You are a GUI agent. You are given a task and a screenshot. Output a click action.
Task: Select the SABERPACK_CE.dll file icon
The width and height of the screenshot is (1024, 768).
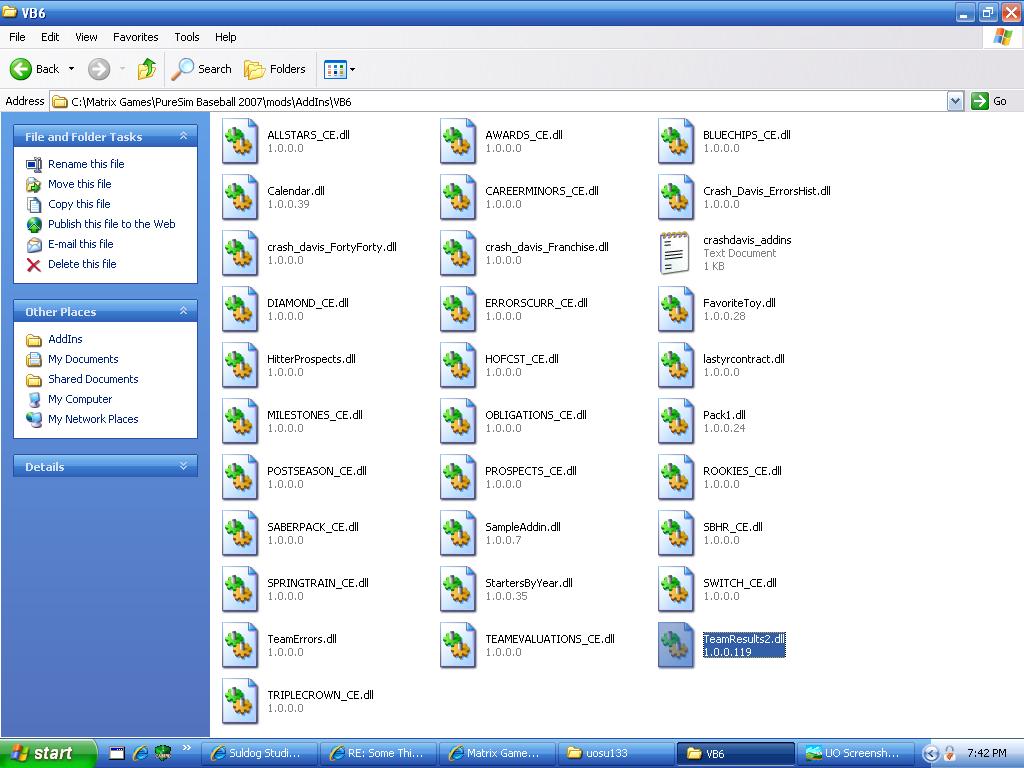click(x=240, y=534)
